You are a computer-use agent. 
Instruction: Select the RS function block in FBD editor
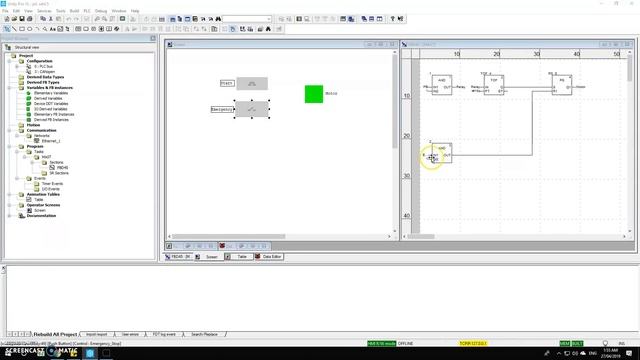(x=562, y=85)
